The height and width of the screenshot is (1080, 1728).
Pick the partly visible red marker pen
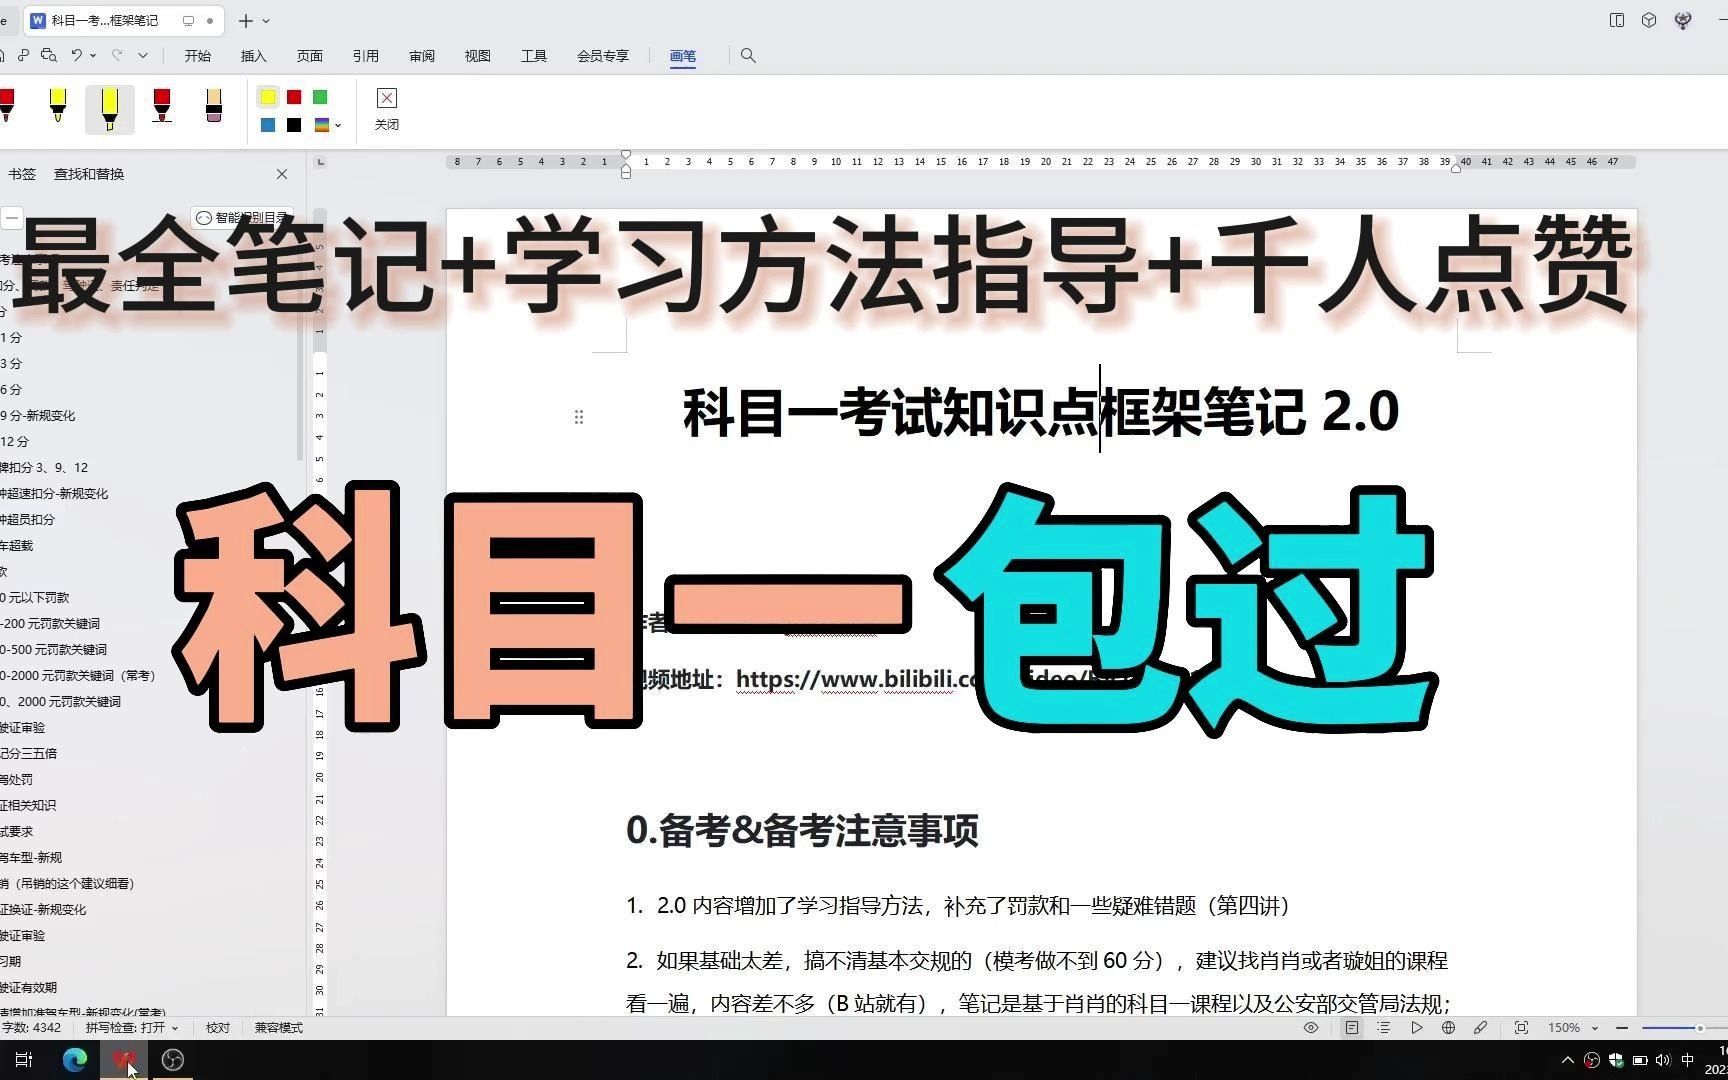pyautogui.click(x=7, y=105)
